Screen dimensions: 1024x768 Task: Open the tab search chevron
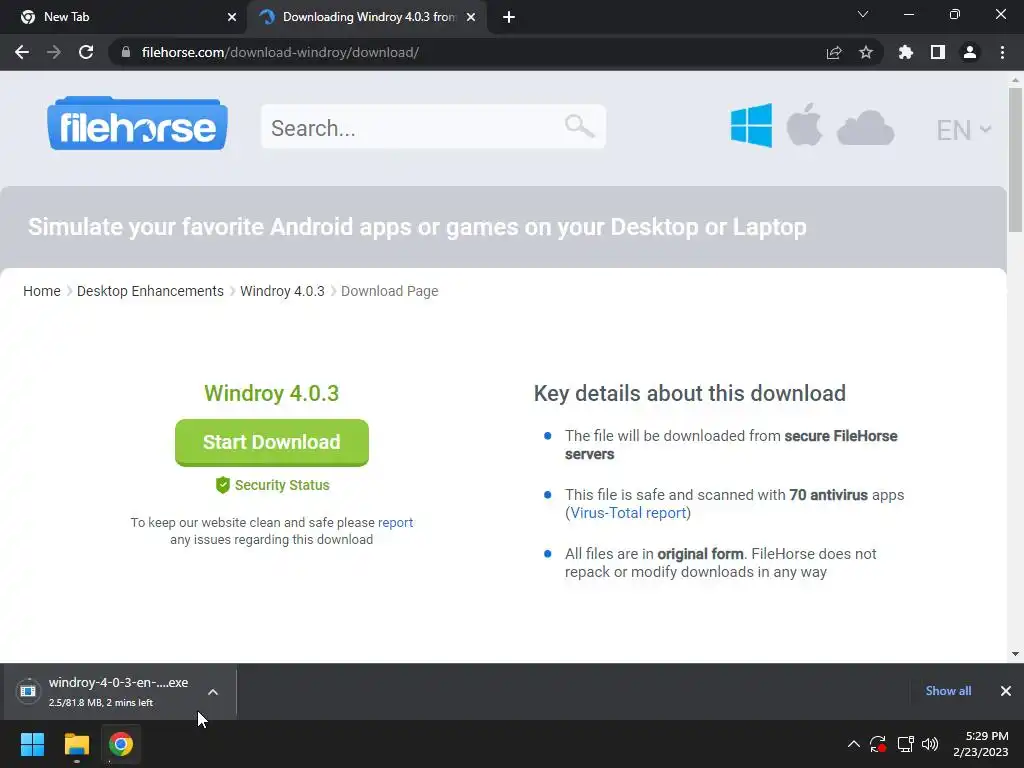863,14
